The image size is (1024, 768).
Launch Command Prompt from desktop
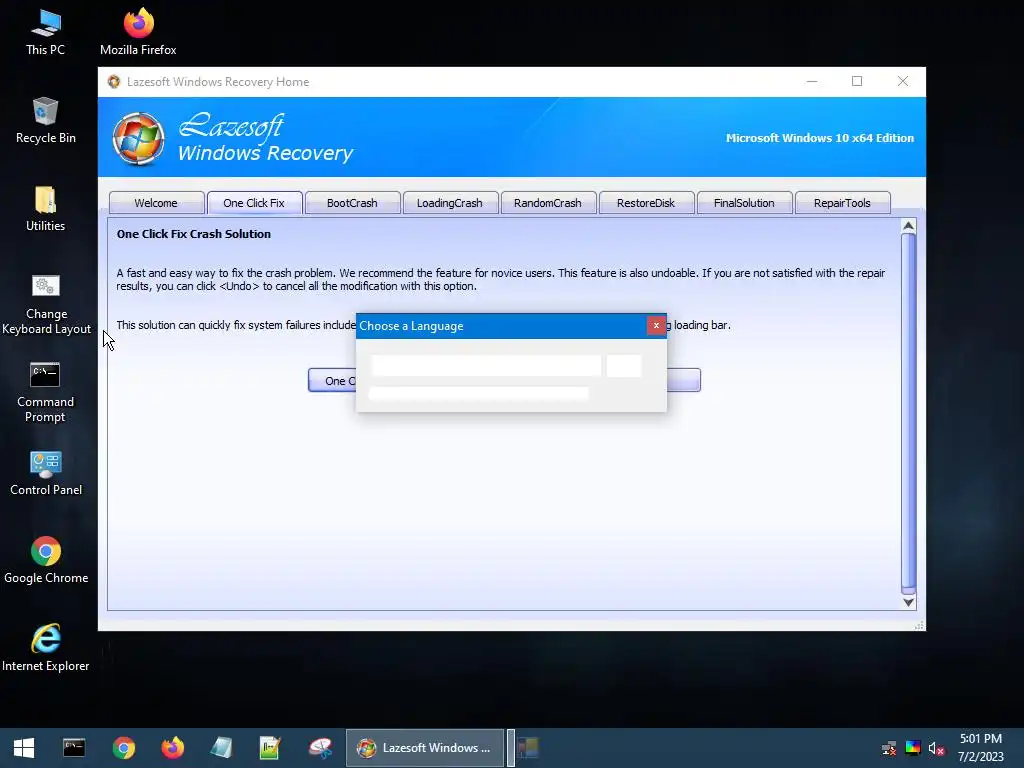tap(45, 392)
